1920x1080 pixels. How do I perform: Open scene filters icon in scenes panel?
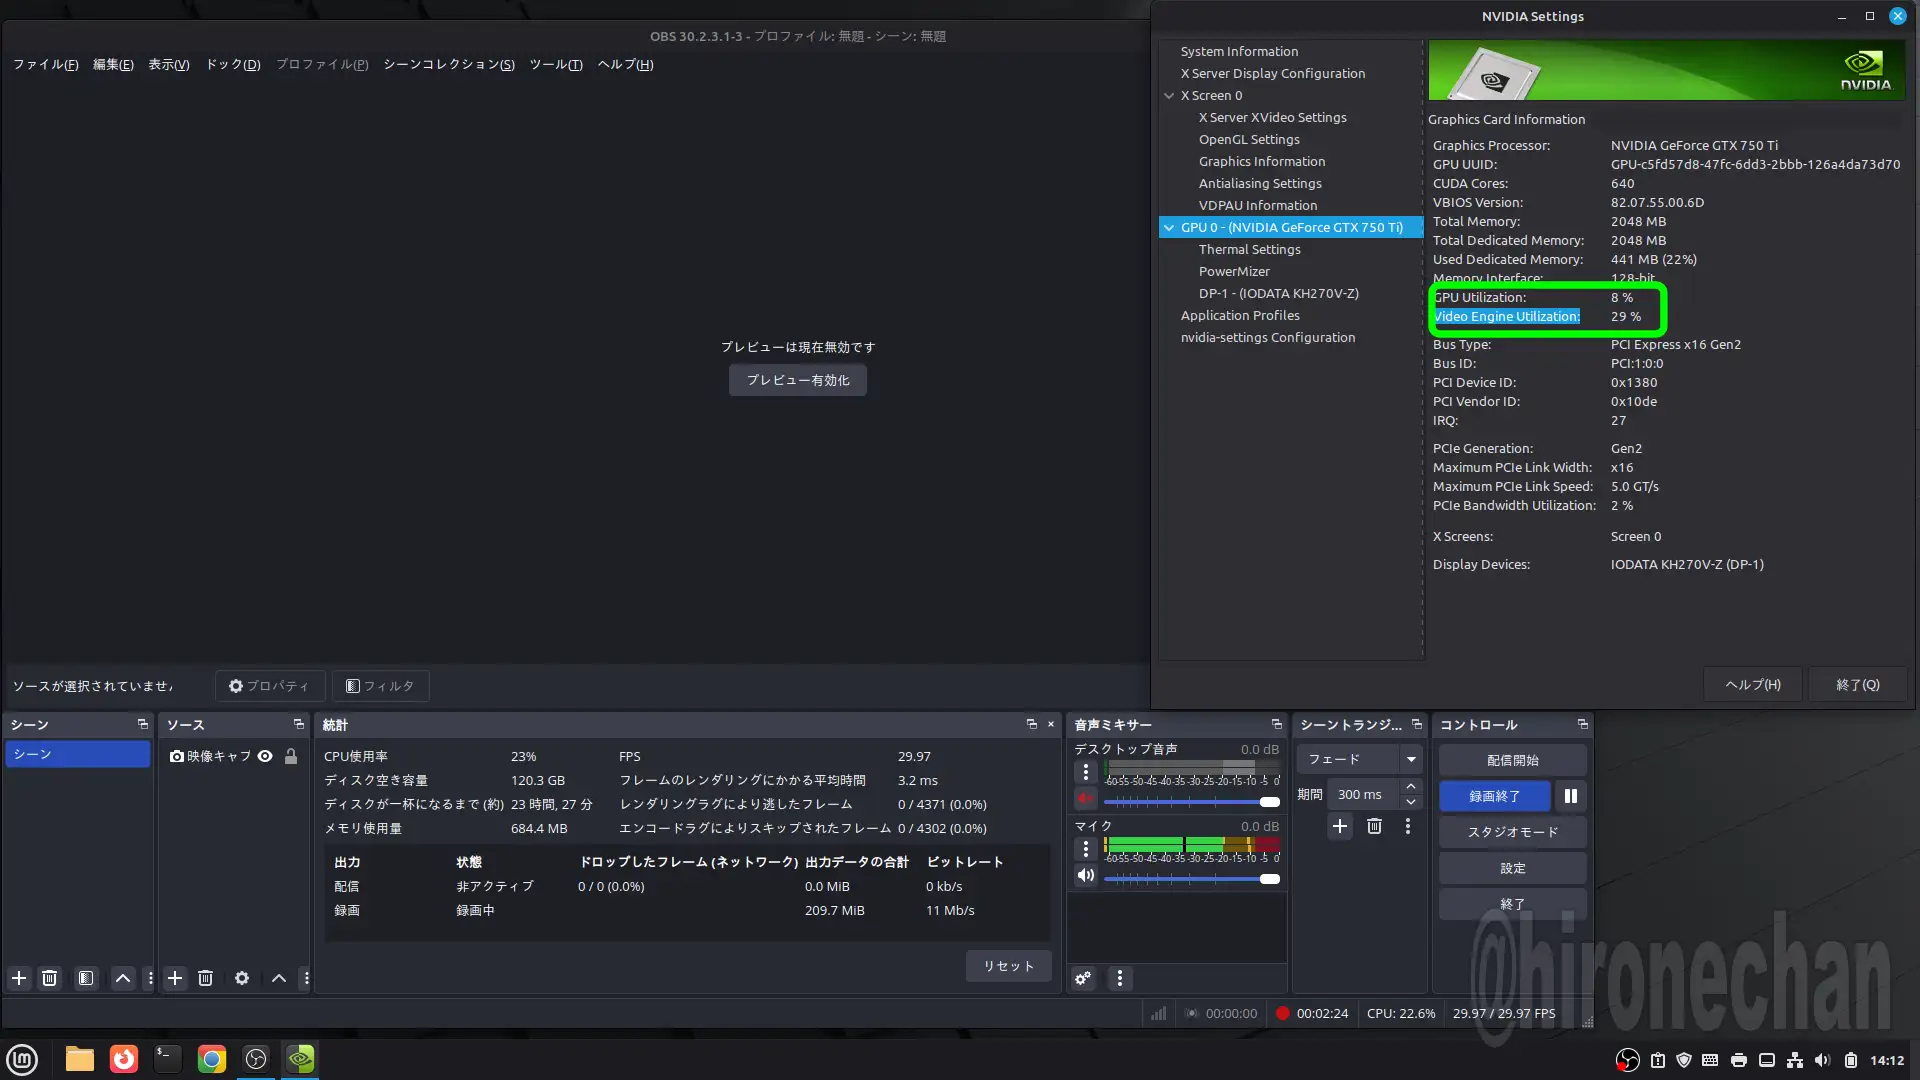coord(86,978)
